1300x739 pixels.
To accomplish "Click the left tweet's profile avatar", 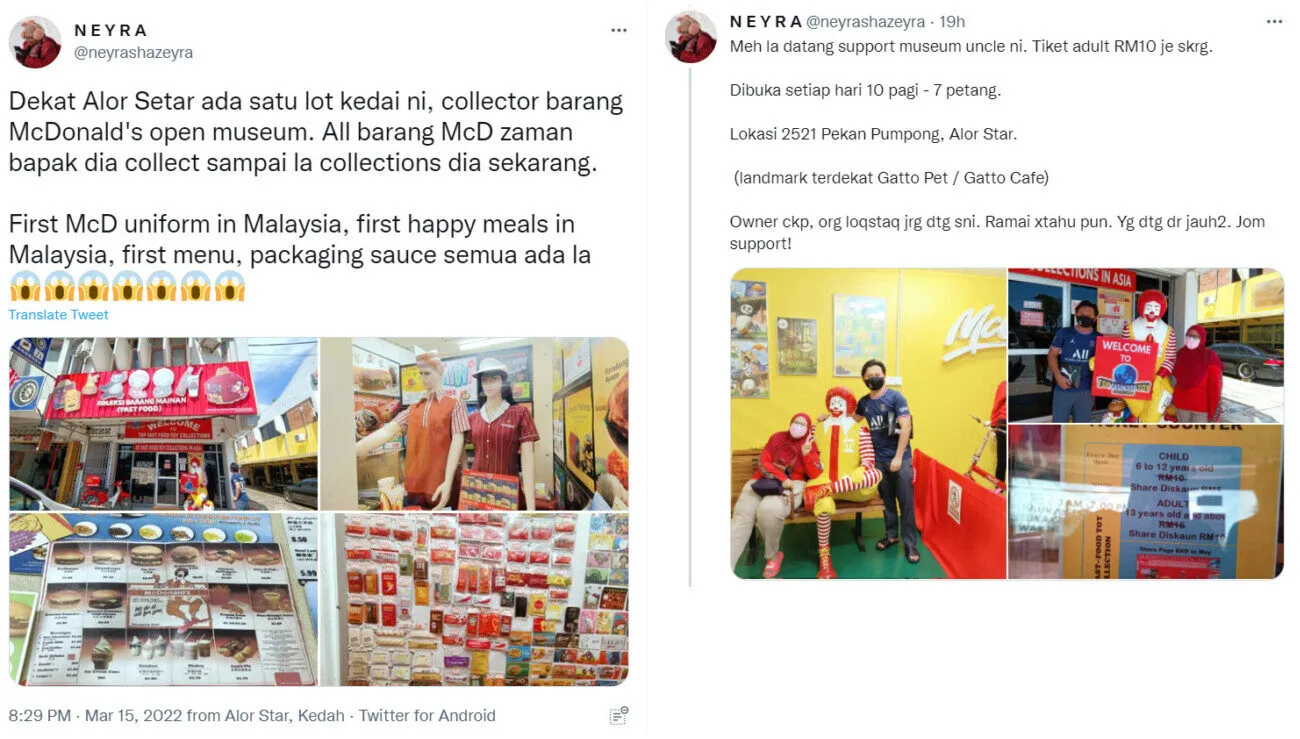I will [x=35, y=41].
